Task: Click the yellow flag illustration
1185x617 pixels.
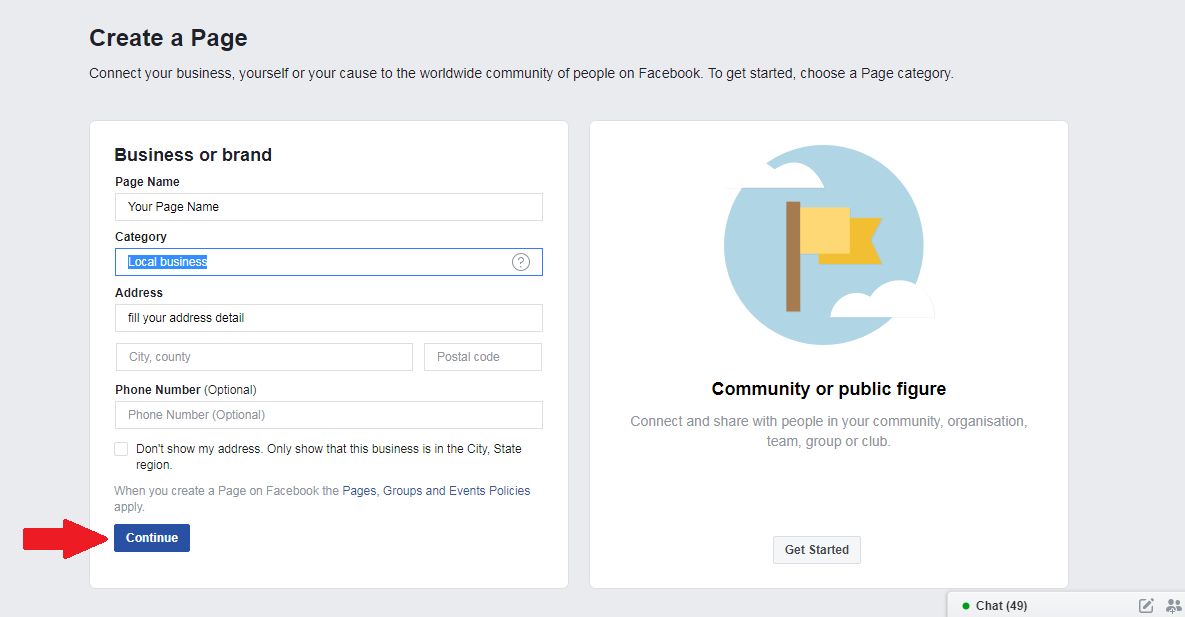Action: [x=838, y=237]
